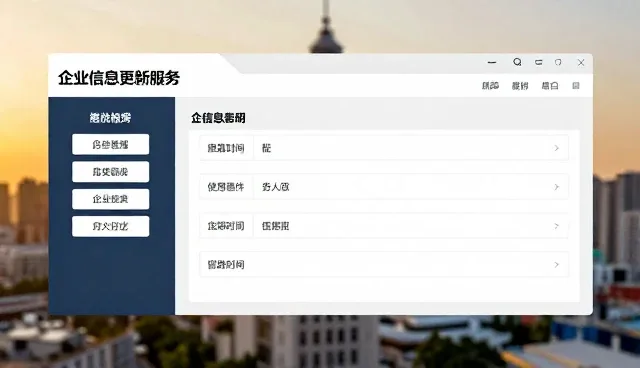Click the window icon between magnifier and maximize
640x368 pixels.
(539, 62)
